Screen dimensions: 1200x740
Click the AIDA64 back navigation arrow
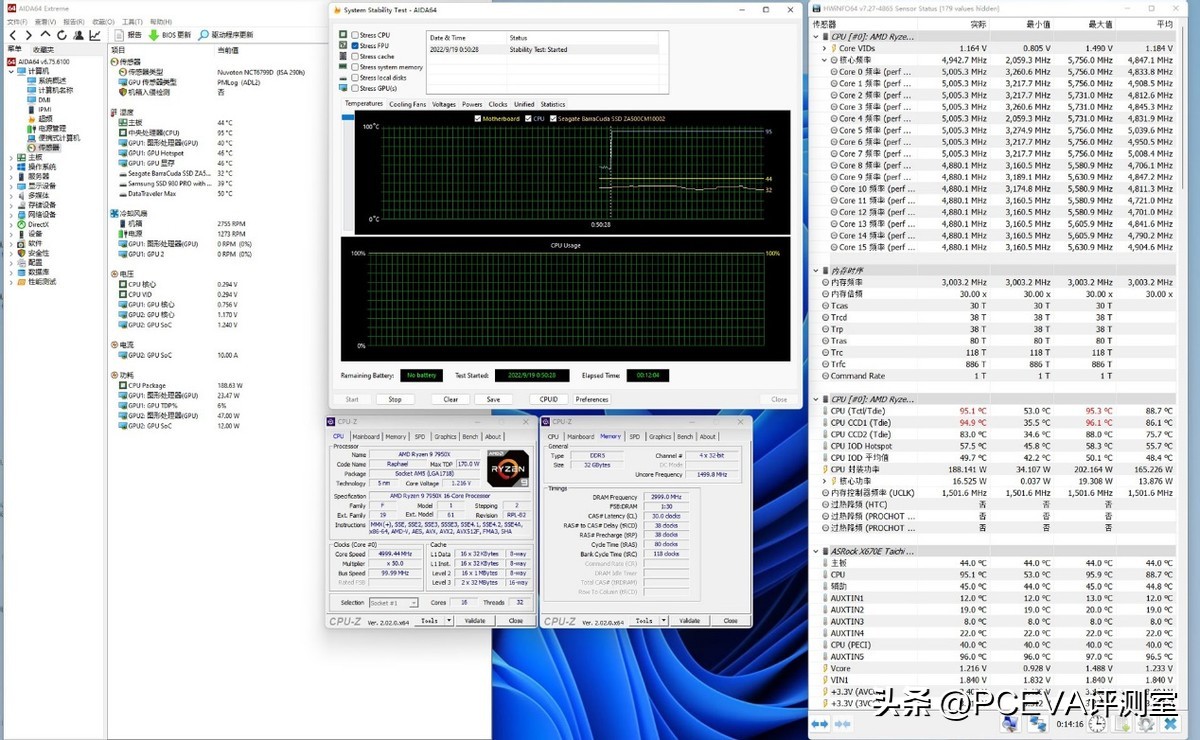click(13, 35)
